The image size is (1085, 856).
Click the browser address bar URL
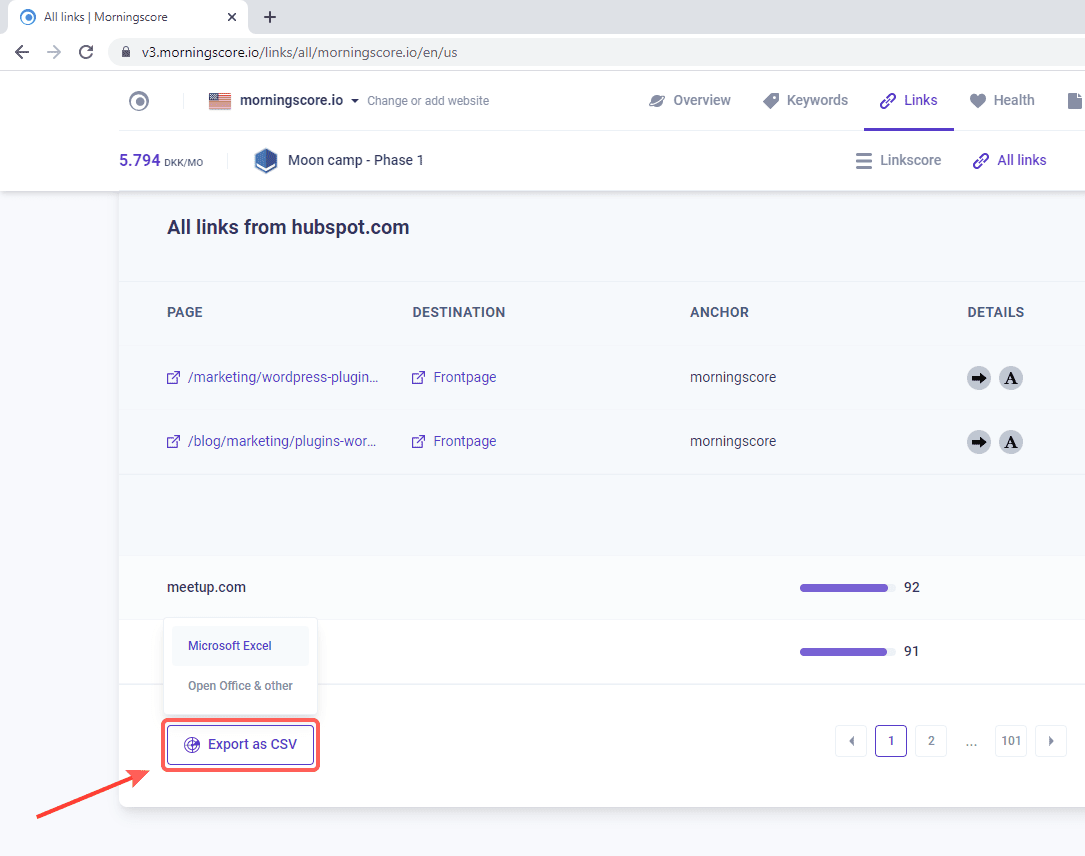coord(300,52)
